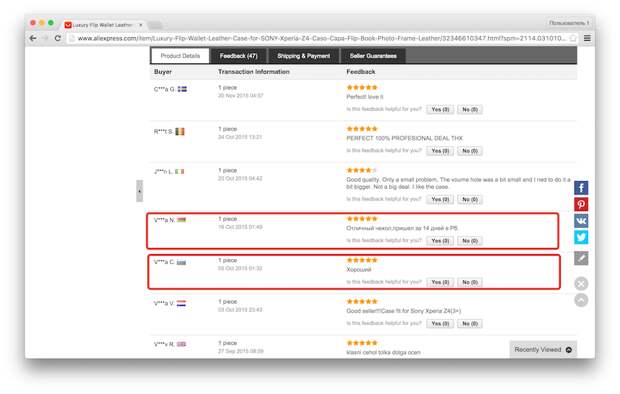Click the Buyer column header
The width and height of the screenshot is (620, 394).
tap(163, 72)
